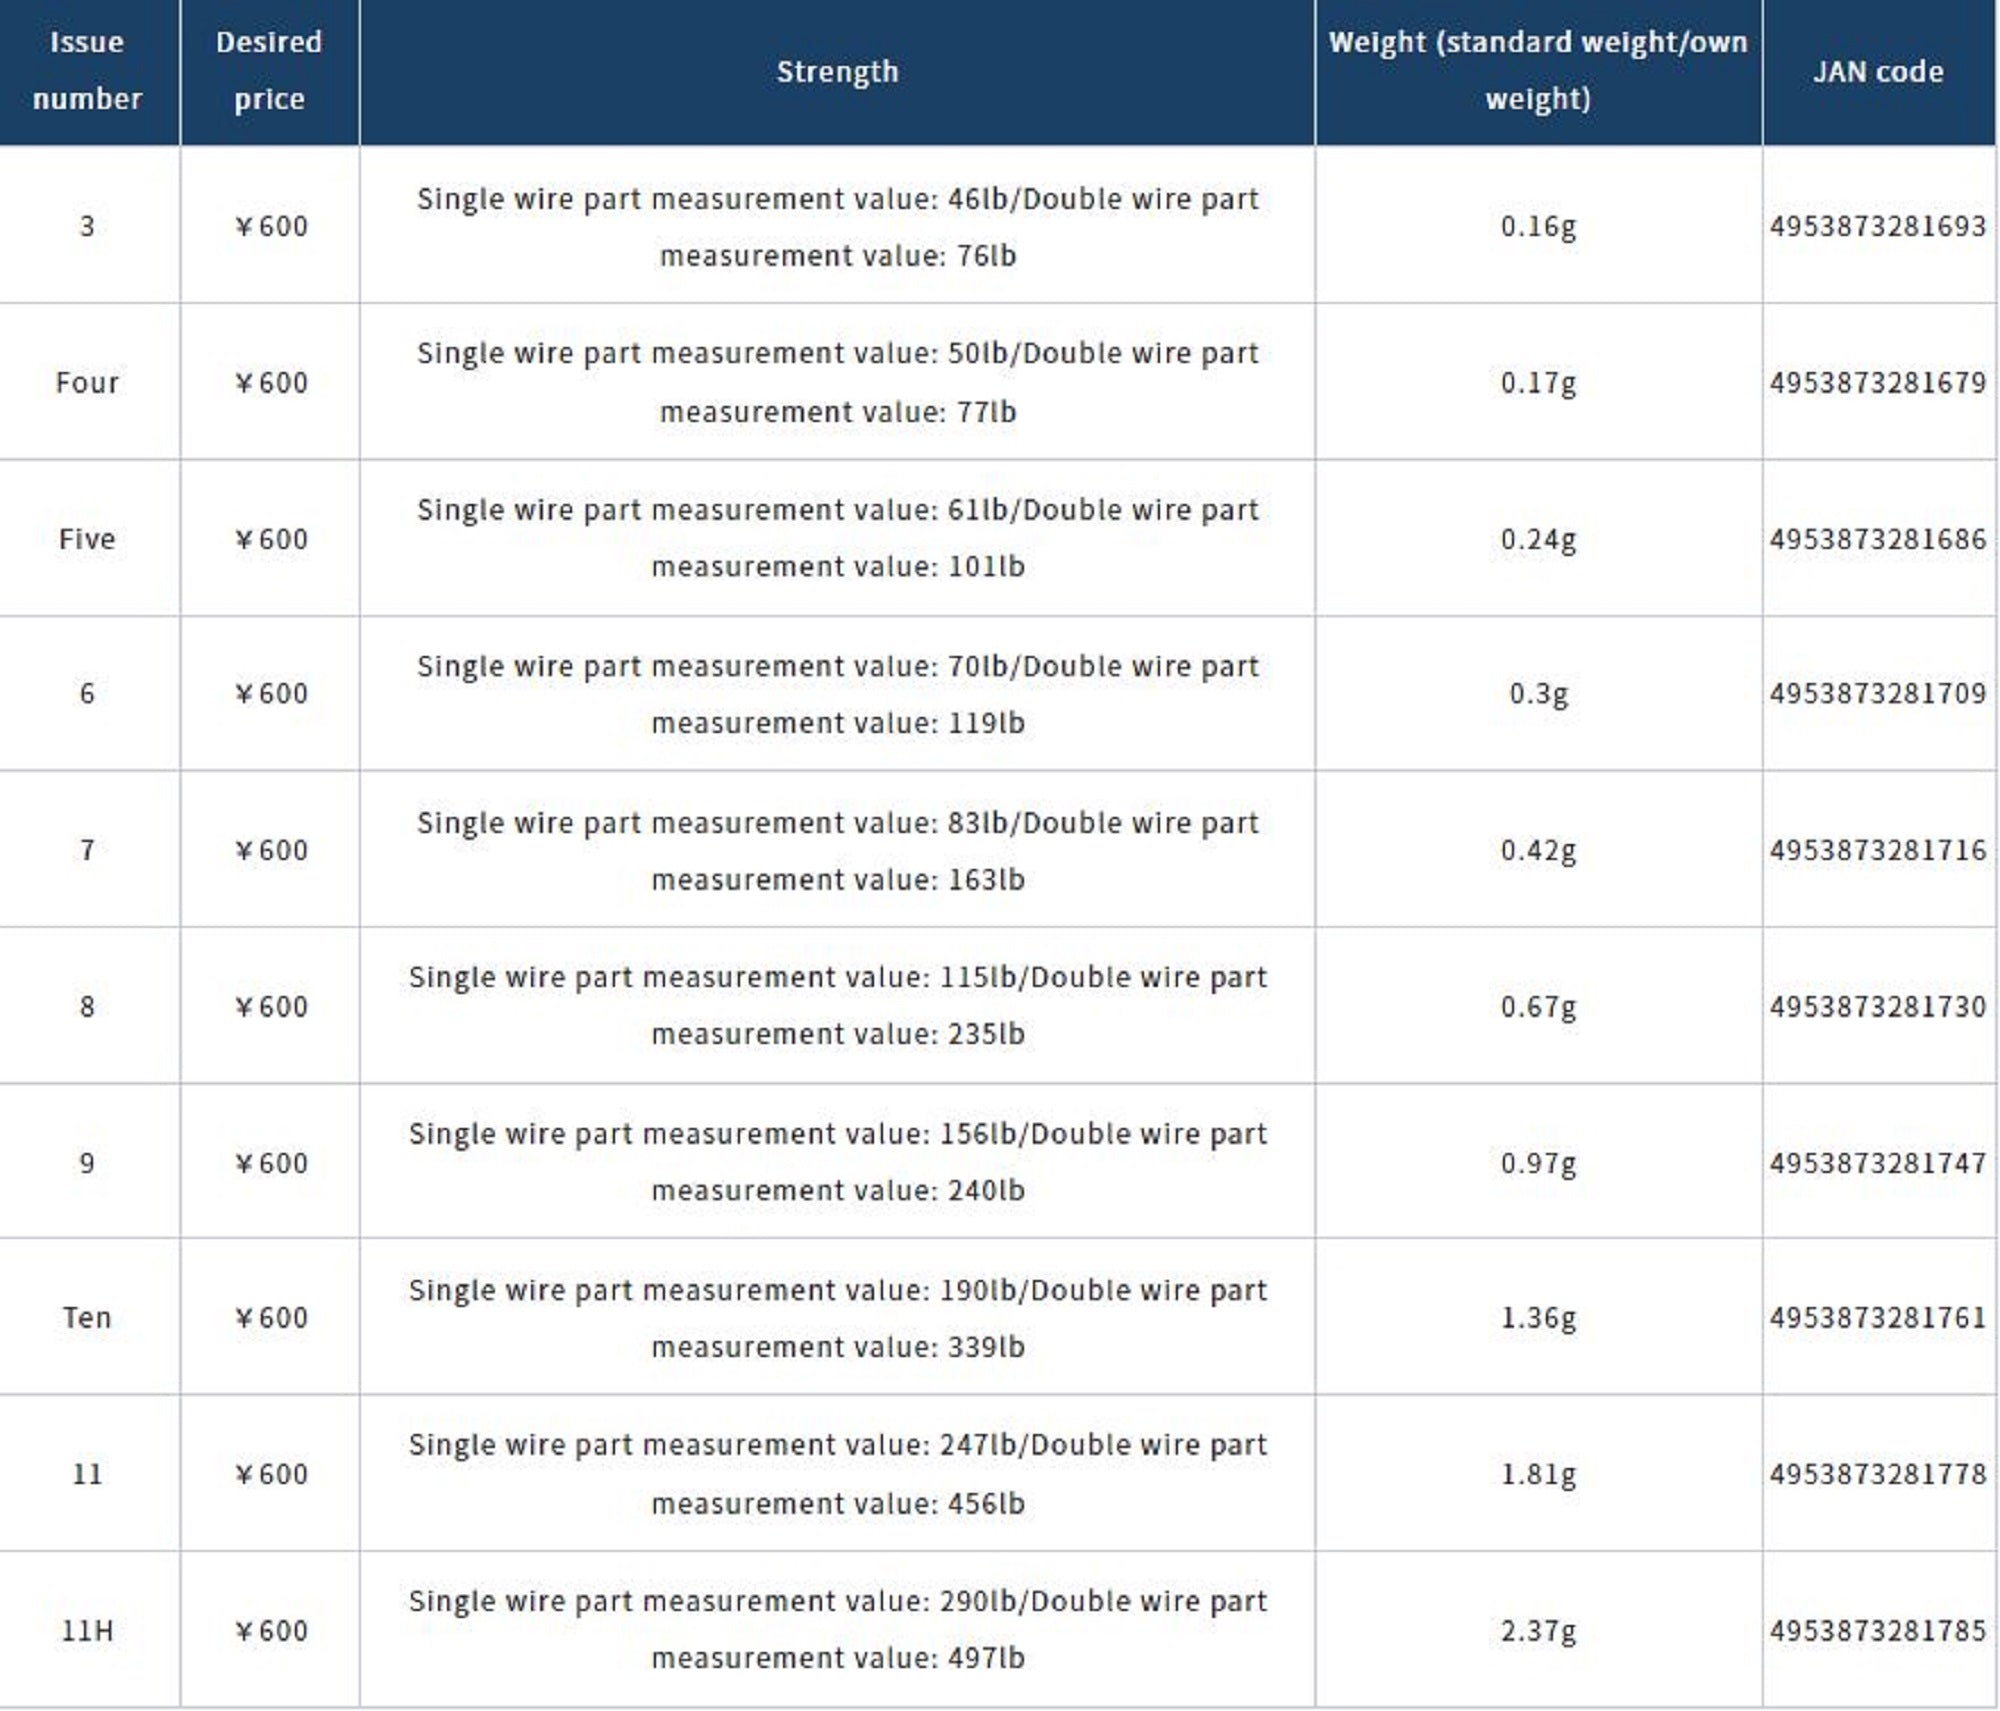
Task: Click the strength text with 46lb
Action: tap(837, 227)
